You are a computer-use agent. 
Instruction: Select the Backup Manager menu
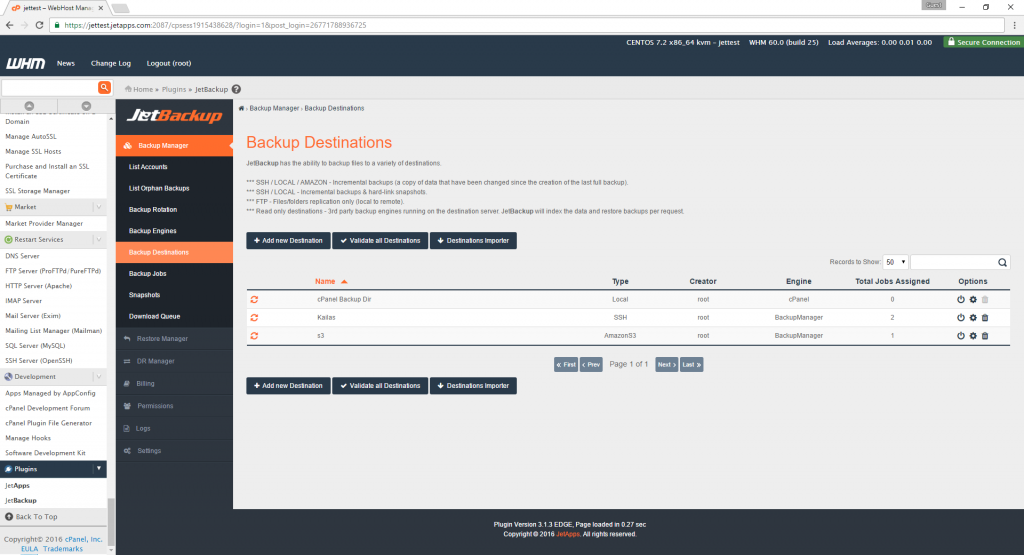pyautogui.click(x=174, y=146)
